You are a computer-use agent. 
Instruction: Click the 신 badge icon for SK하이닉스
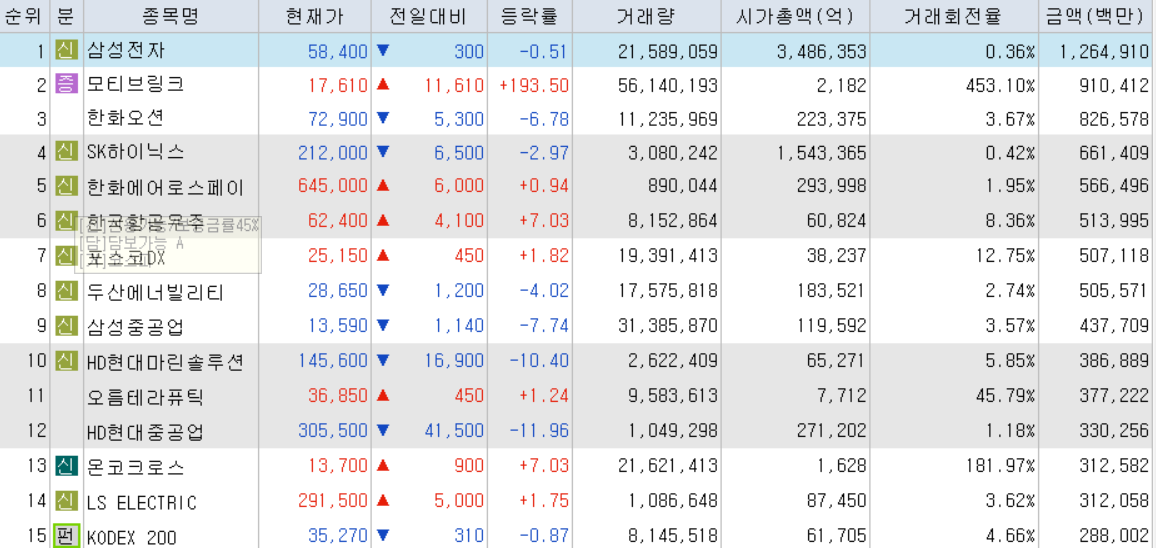click(x=66, y=153)
